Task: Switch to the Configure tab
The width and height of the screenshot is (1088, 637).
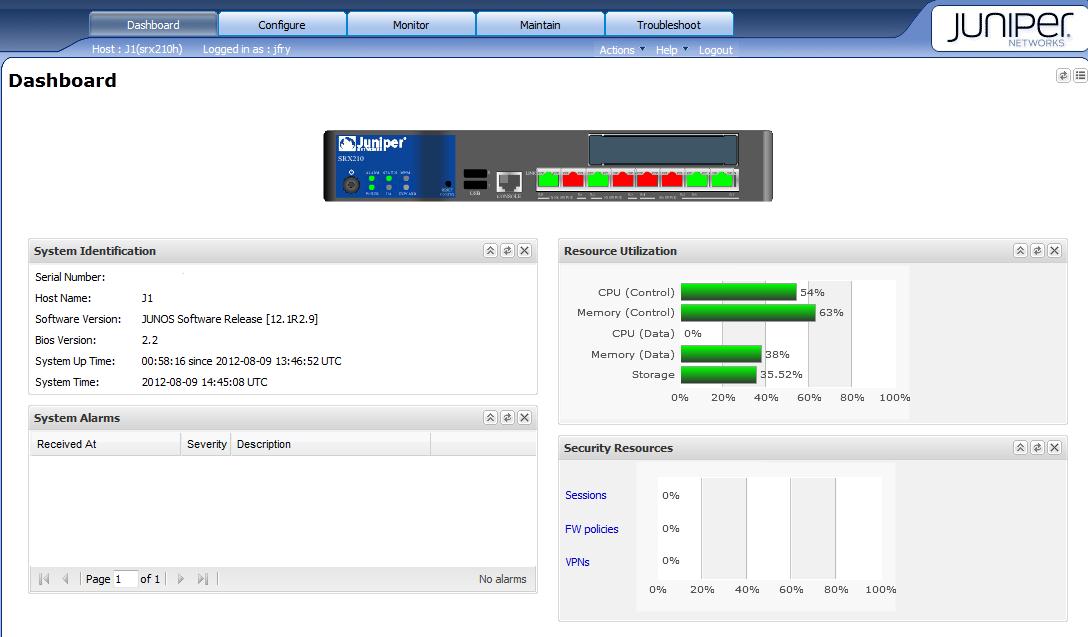Action: click(282, 24)
